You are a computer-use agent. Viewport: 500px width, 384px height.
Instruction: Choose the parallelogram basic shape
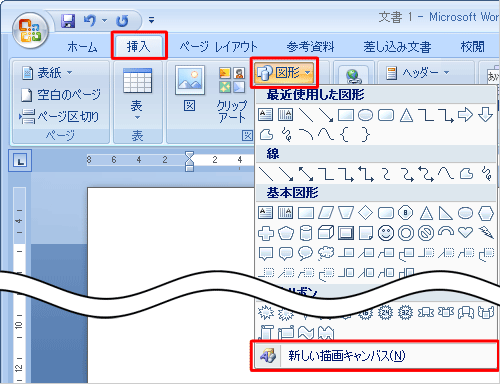click(x=326, y=213)
